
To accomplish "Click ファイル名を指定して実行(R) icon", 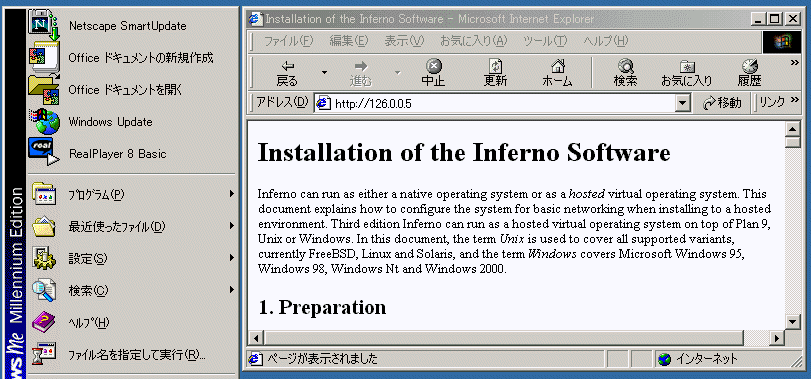I will [x=44, y=355].
